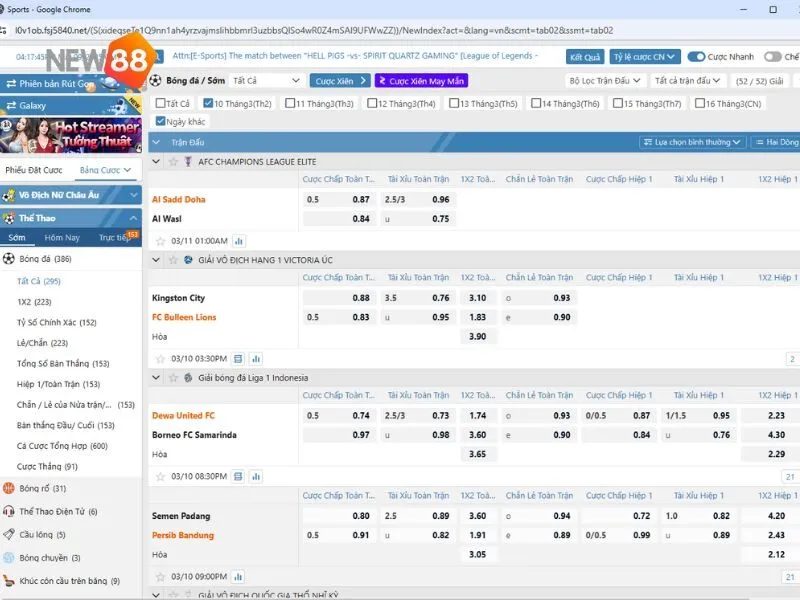Open scoreboard icon for Dewa United match
This screenshot has height=600, width=800.
(x=238, y=476)
